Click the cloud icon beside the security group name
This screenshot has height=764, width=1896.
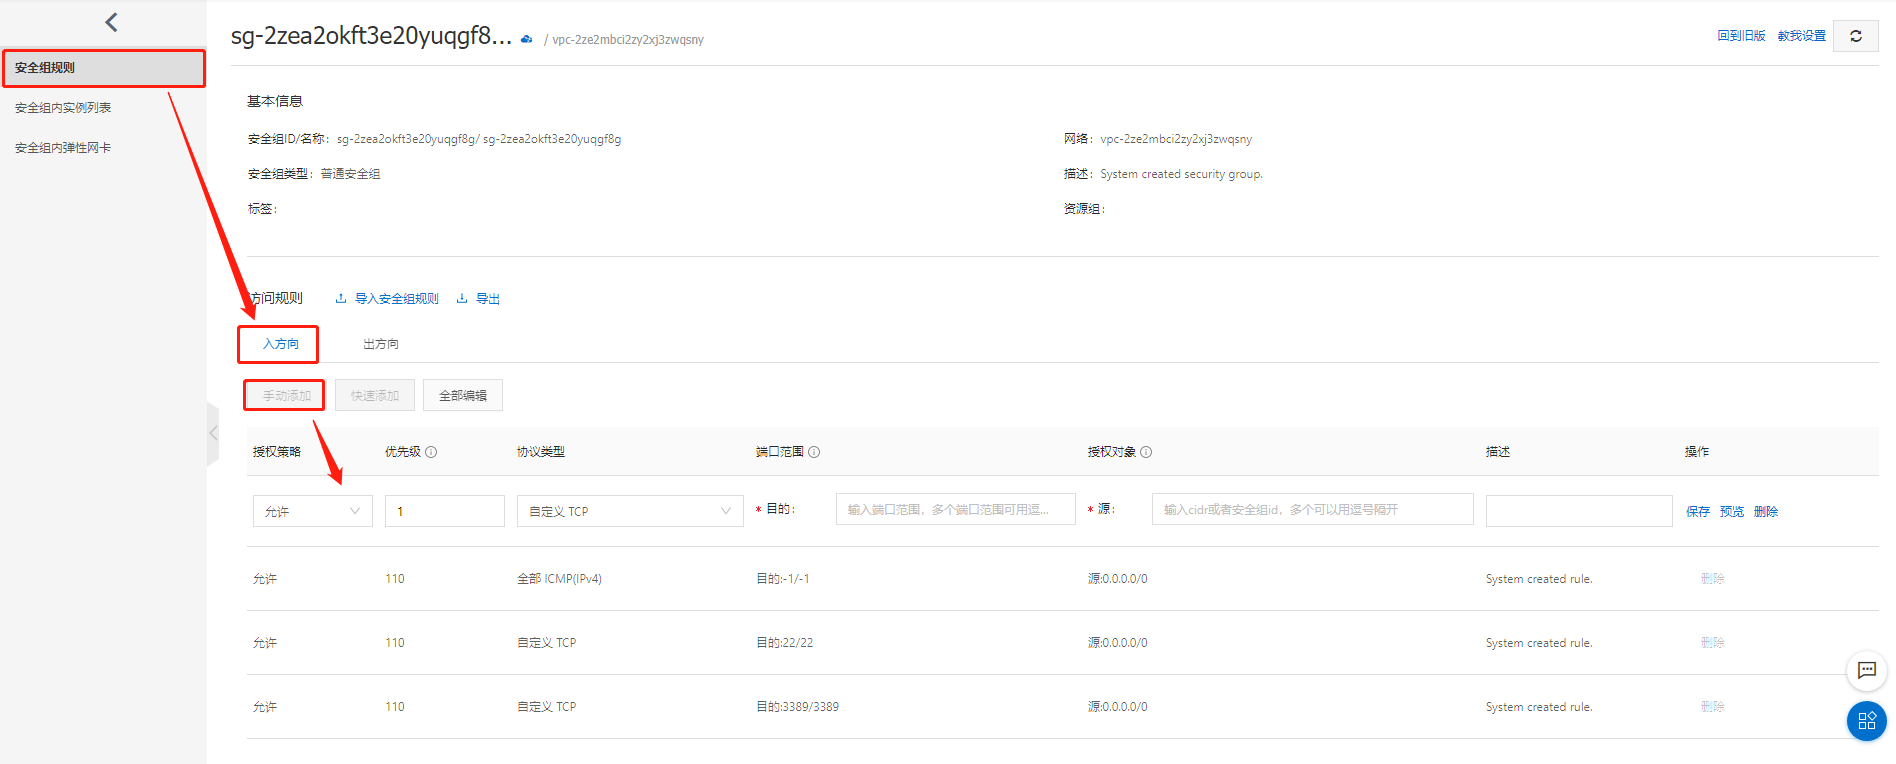click(x=526, y=39)
